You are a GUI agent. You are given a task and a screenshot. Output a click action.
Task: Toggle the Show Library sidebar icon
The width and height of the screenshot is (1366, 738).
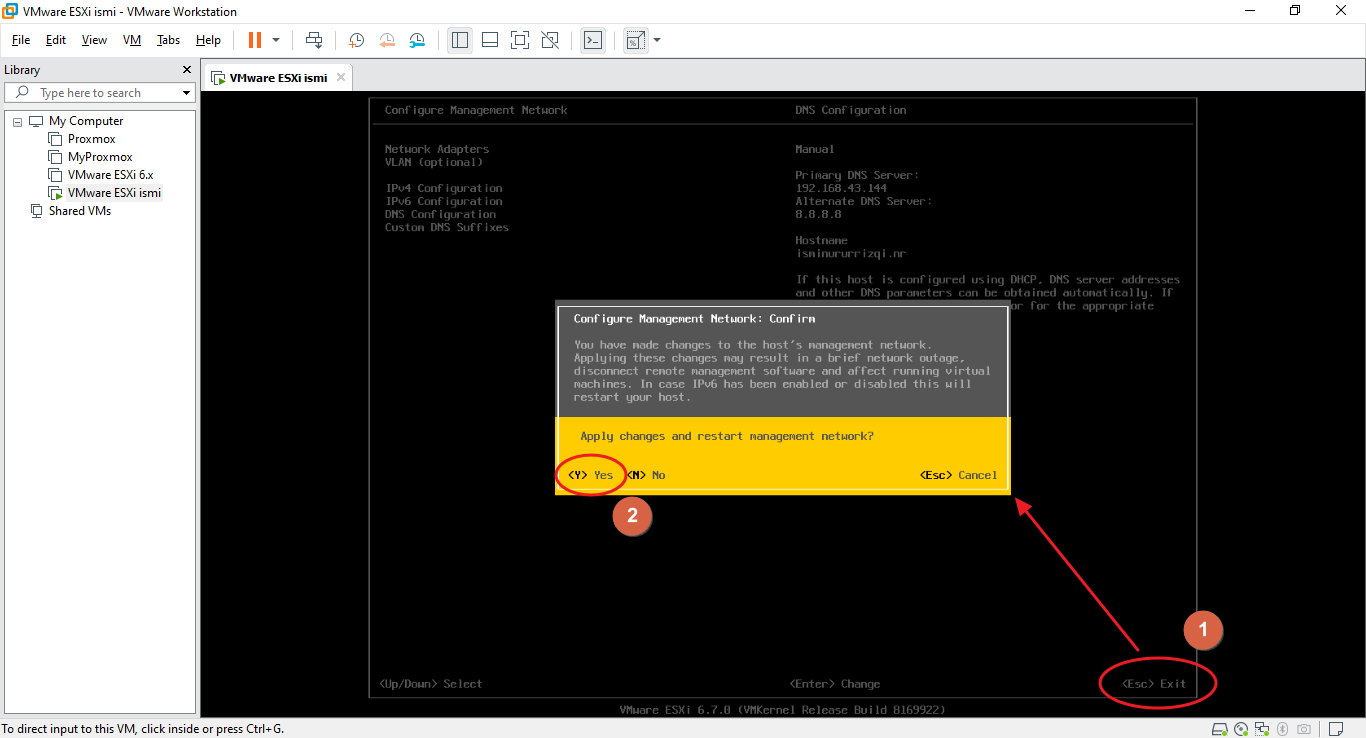[x=460, y=40]
